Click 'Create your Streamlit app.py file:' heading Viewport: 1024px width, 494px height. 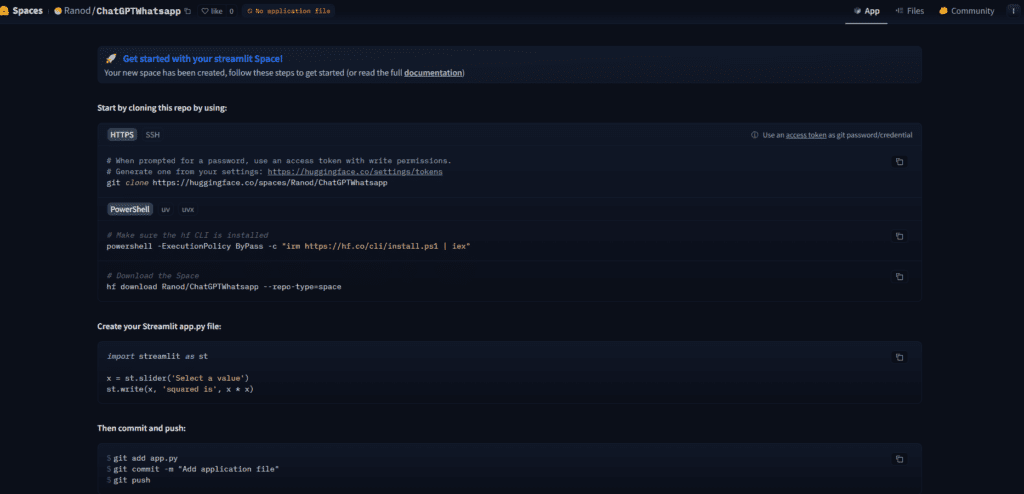click(x=159, y=325)
